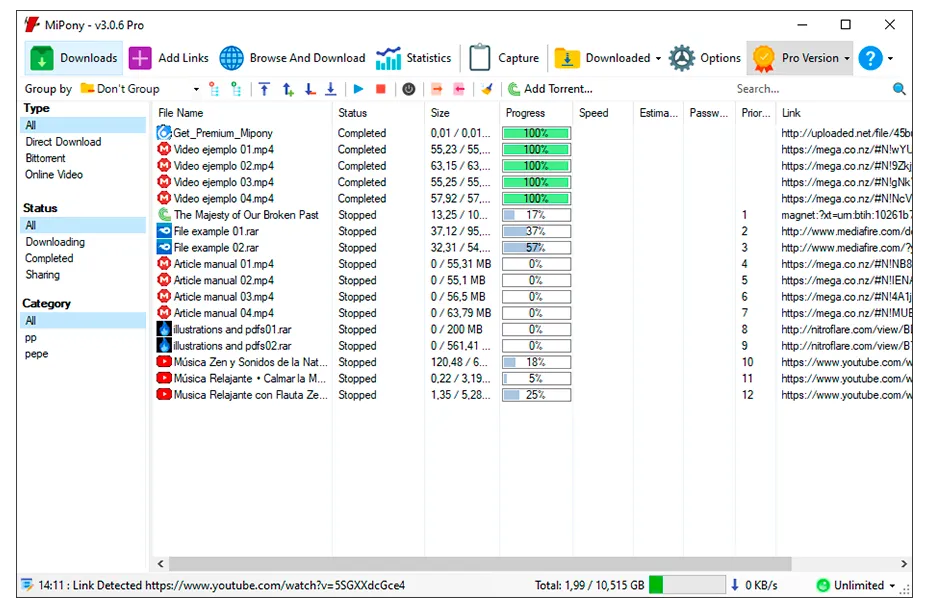Sort by the Speed column header
The image size is (932, 611).
603,113
